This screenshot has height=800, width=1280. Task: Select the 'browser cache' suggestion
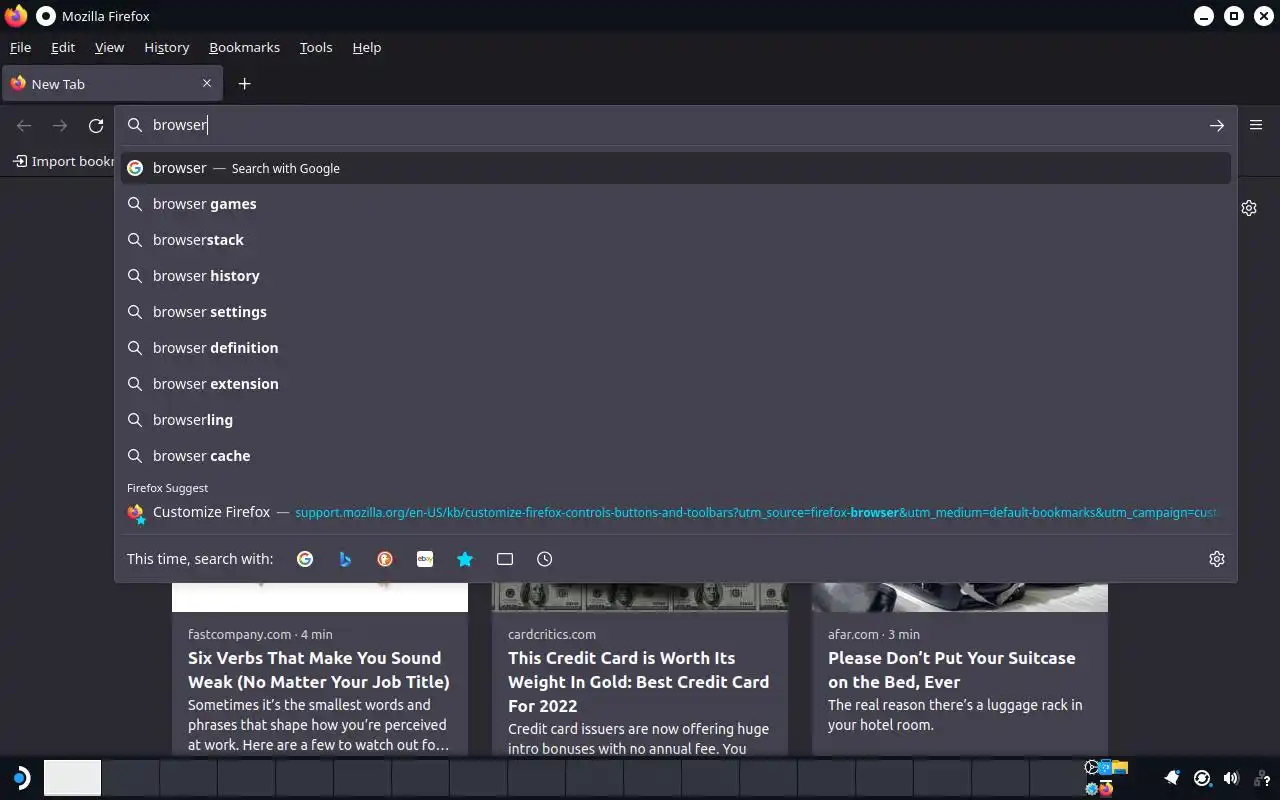pos(676,456)
